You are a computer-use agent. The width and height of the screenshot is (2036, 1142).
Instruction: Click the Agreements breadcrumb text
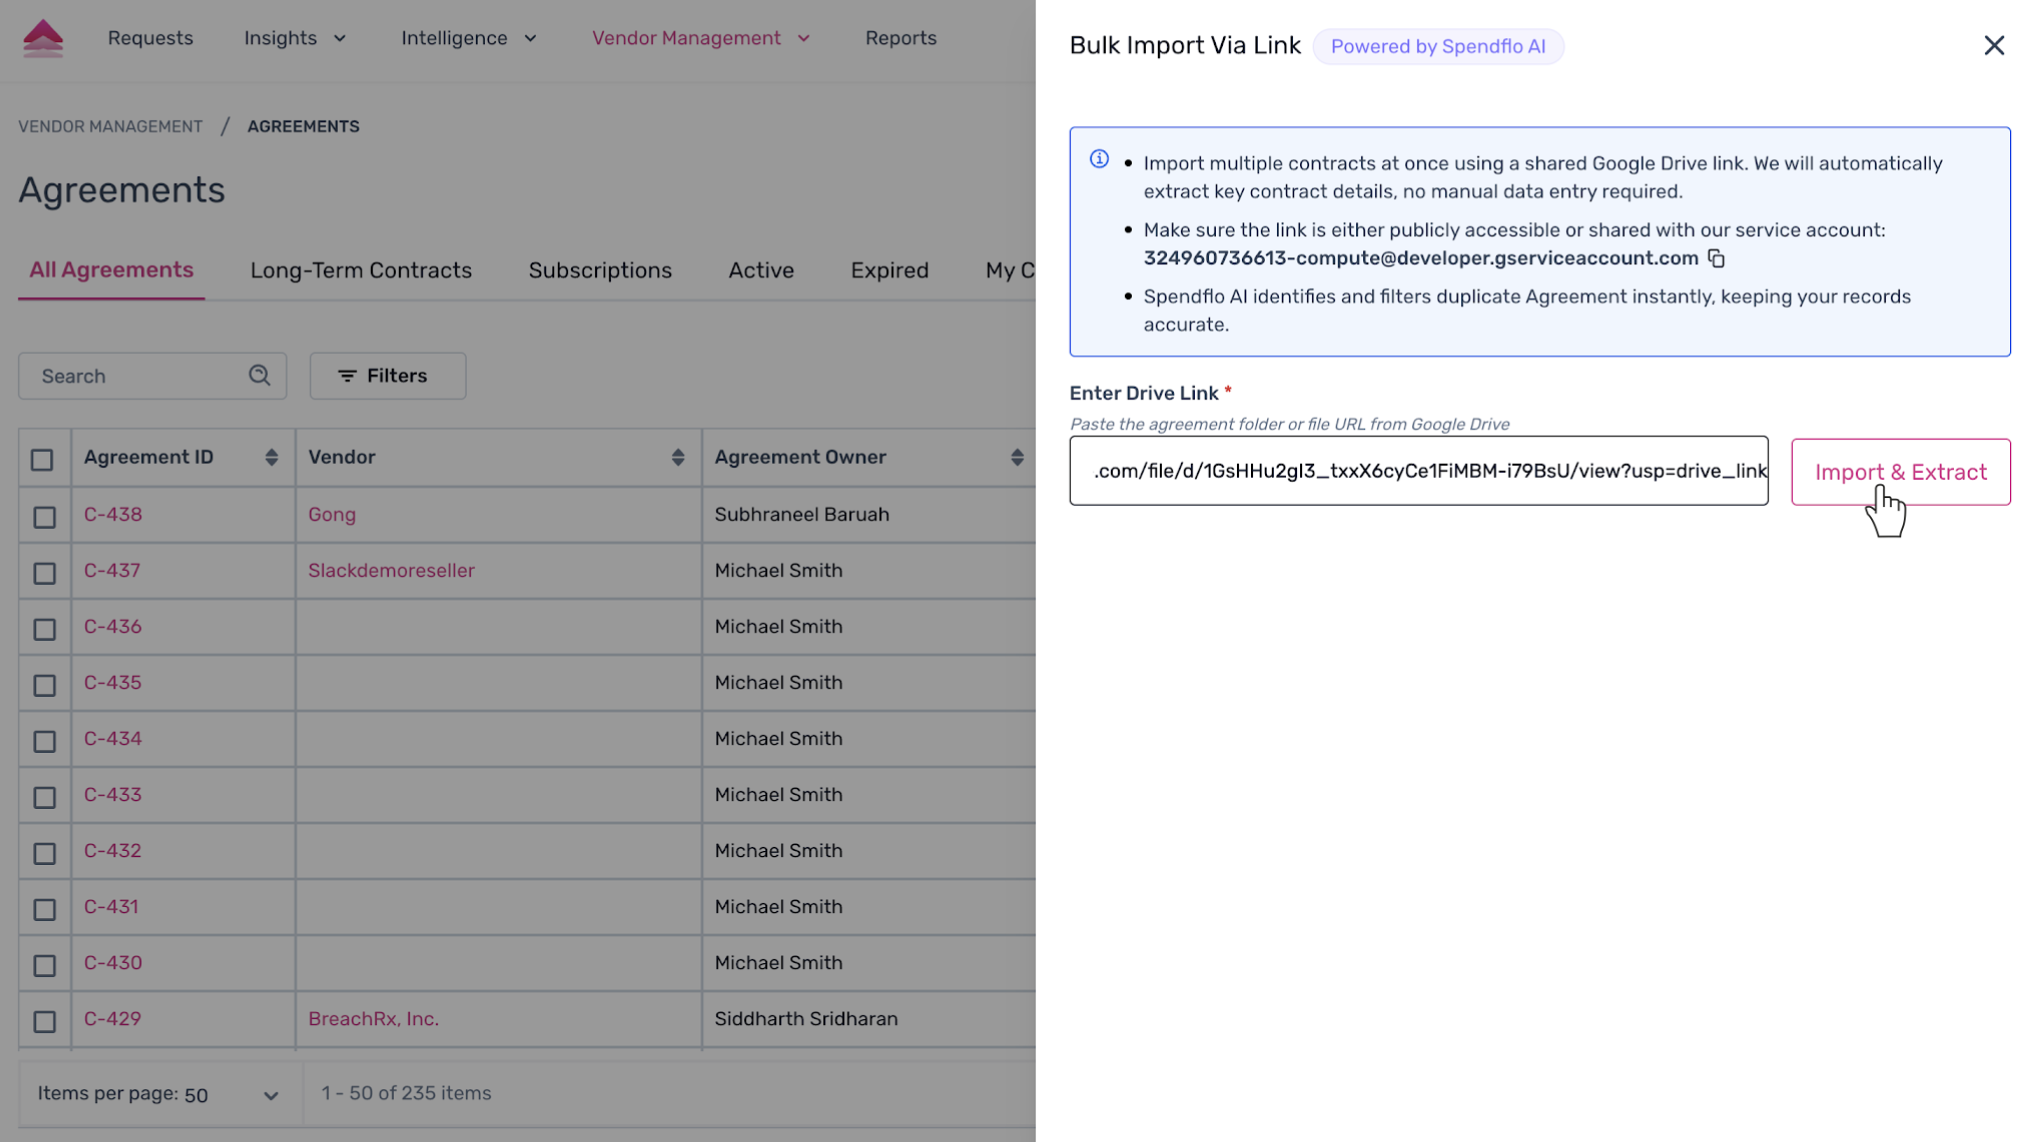[303, 126]
